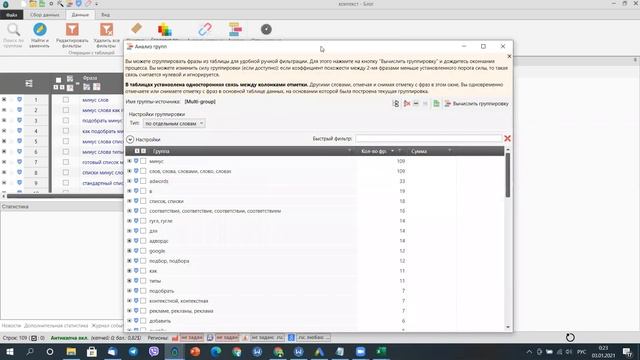Click the minus icon in dialog toolbar
The height and width of the screenshot is (360, 640).
tap(416, 104)
